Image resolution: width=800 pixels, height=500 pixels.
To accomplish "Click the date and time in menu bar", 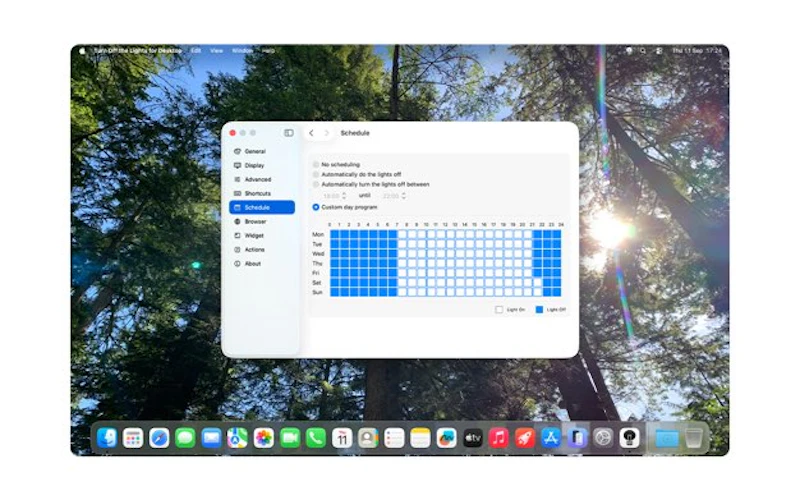I will (697, 51).
